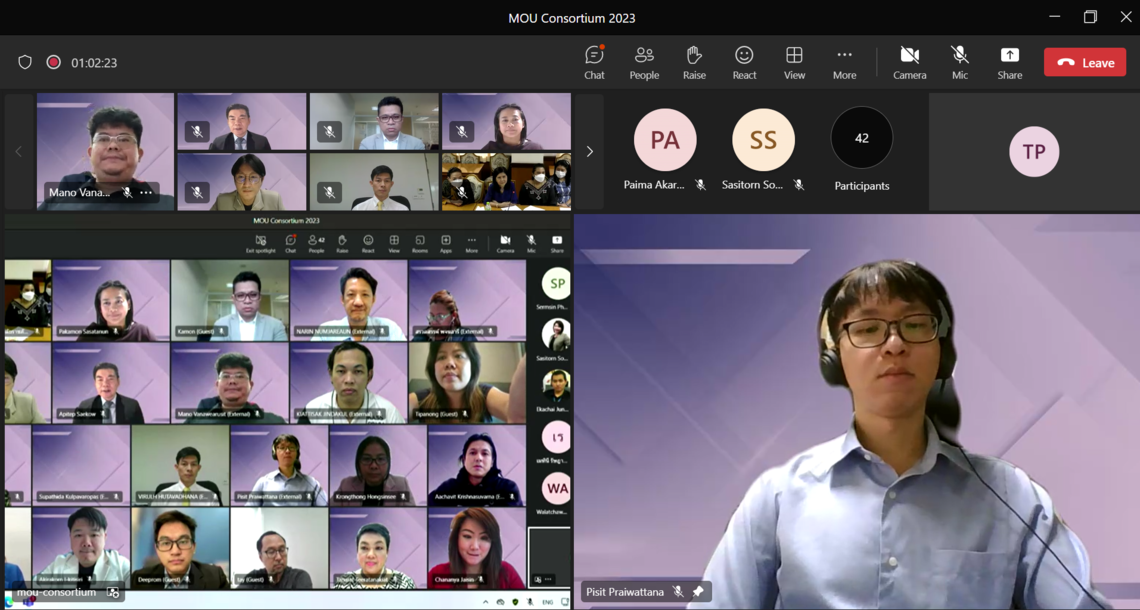
Task: Open the 42 Participants overflow list
Action: coord(861,139)
